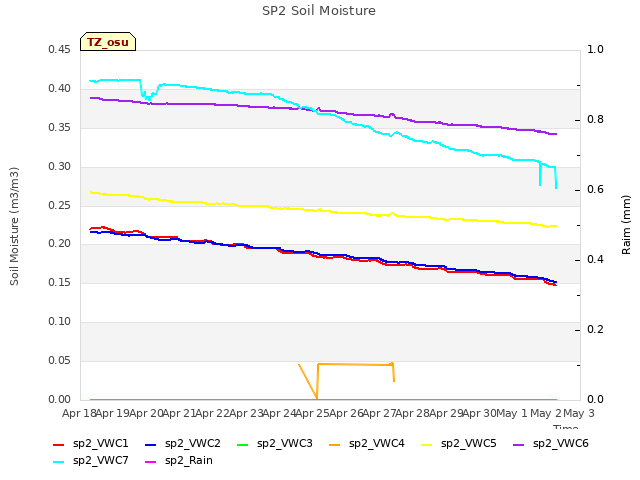Click the red sp2_VWC1 legend swatch

pyautogui.click(x=59, y=445)
